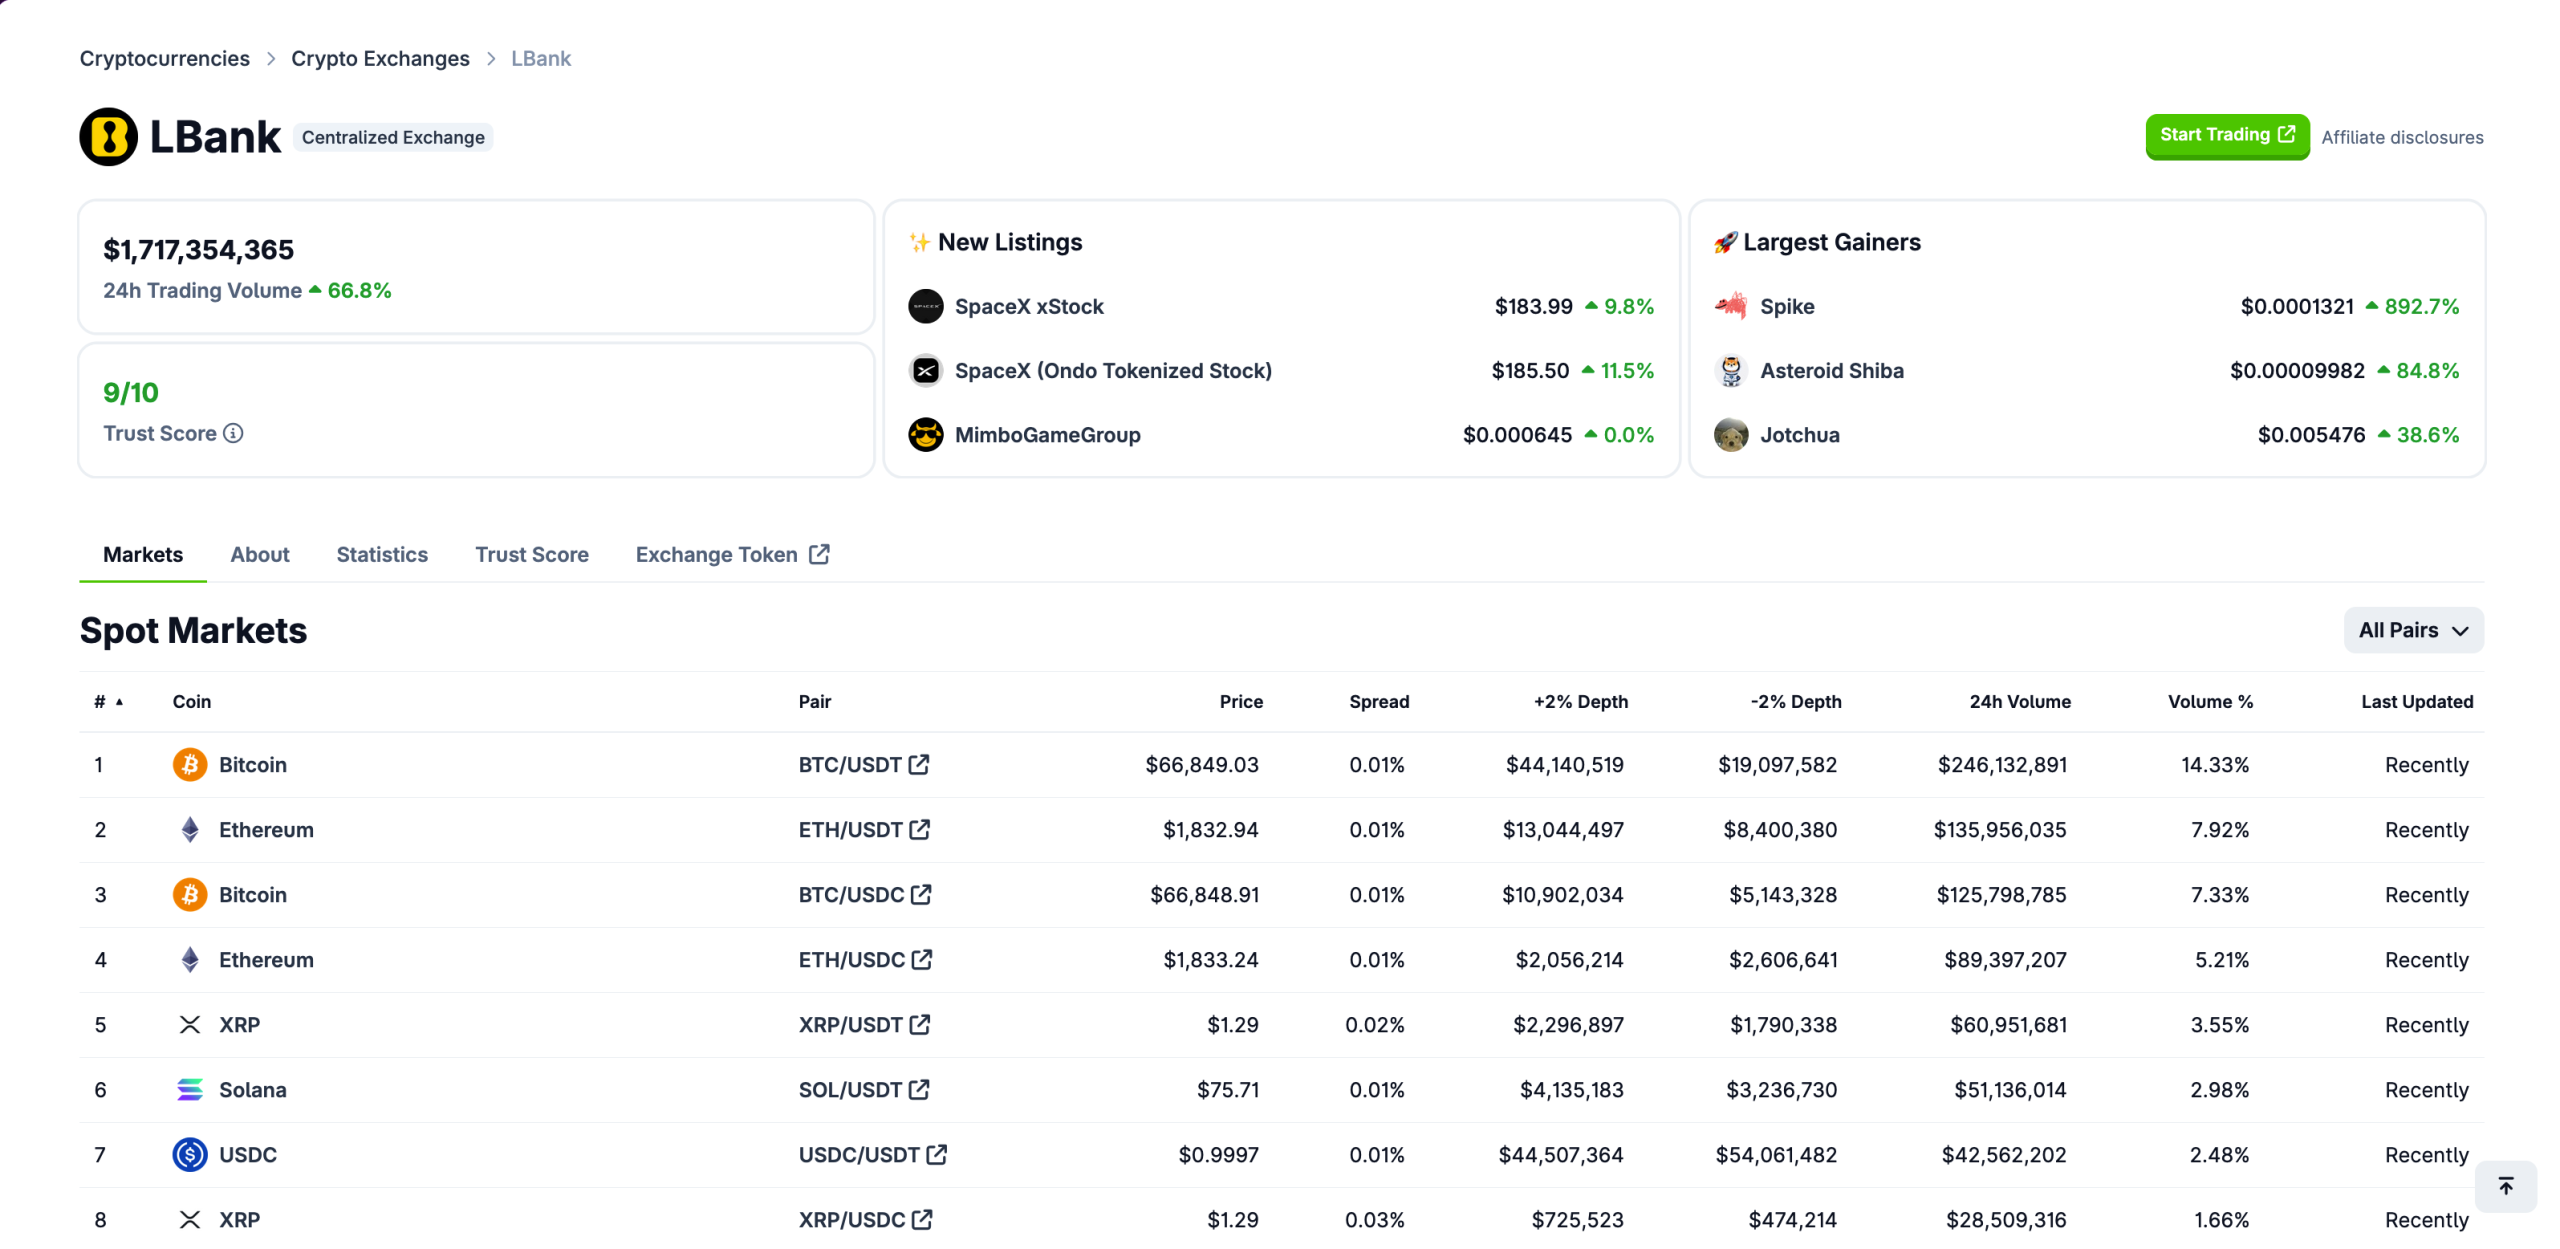Open the Asteroid Shiba gainer name

click(1831, 371)
